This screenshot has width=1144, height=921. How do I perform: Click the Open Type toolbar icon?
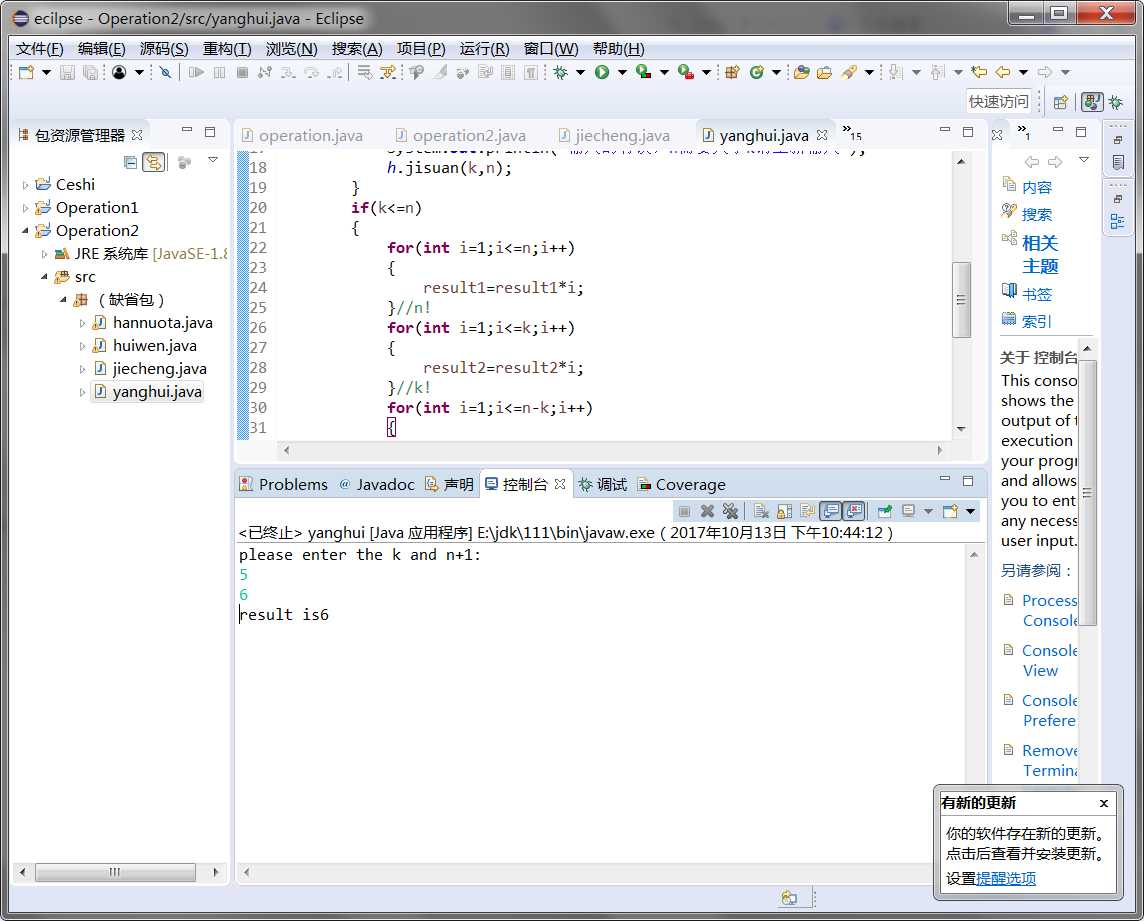pyautogui.click(x=801, y=72)
